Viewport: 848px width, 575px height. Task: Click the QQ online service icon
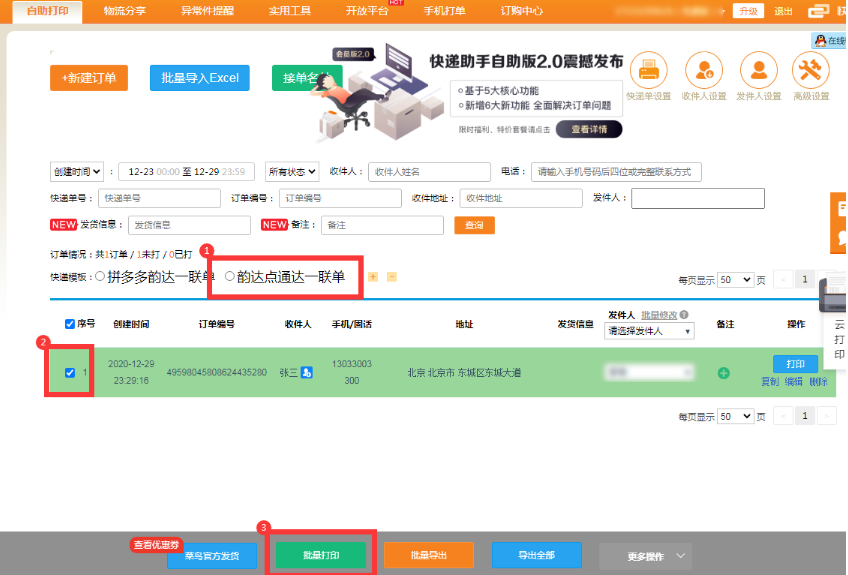(829, 41)
